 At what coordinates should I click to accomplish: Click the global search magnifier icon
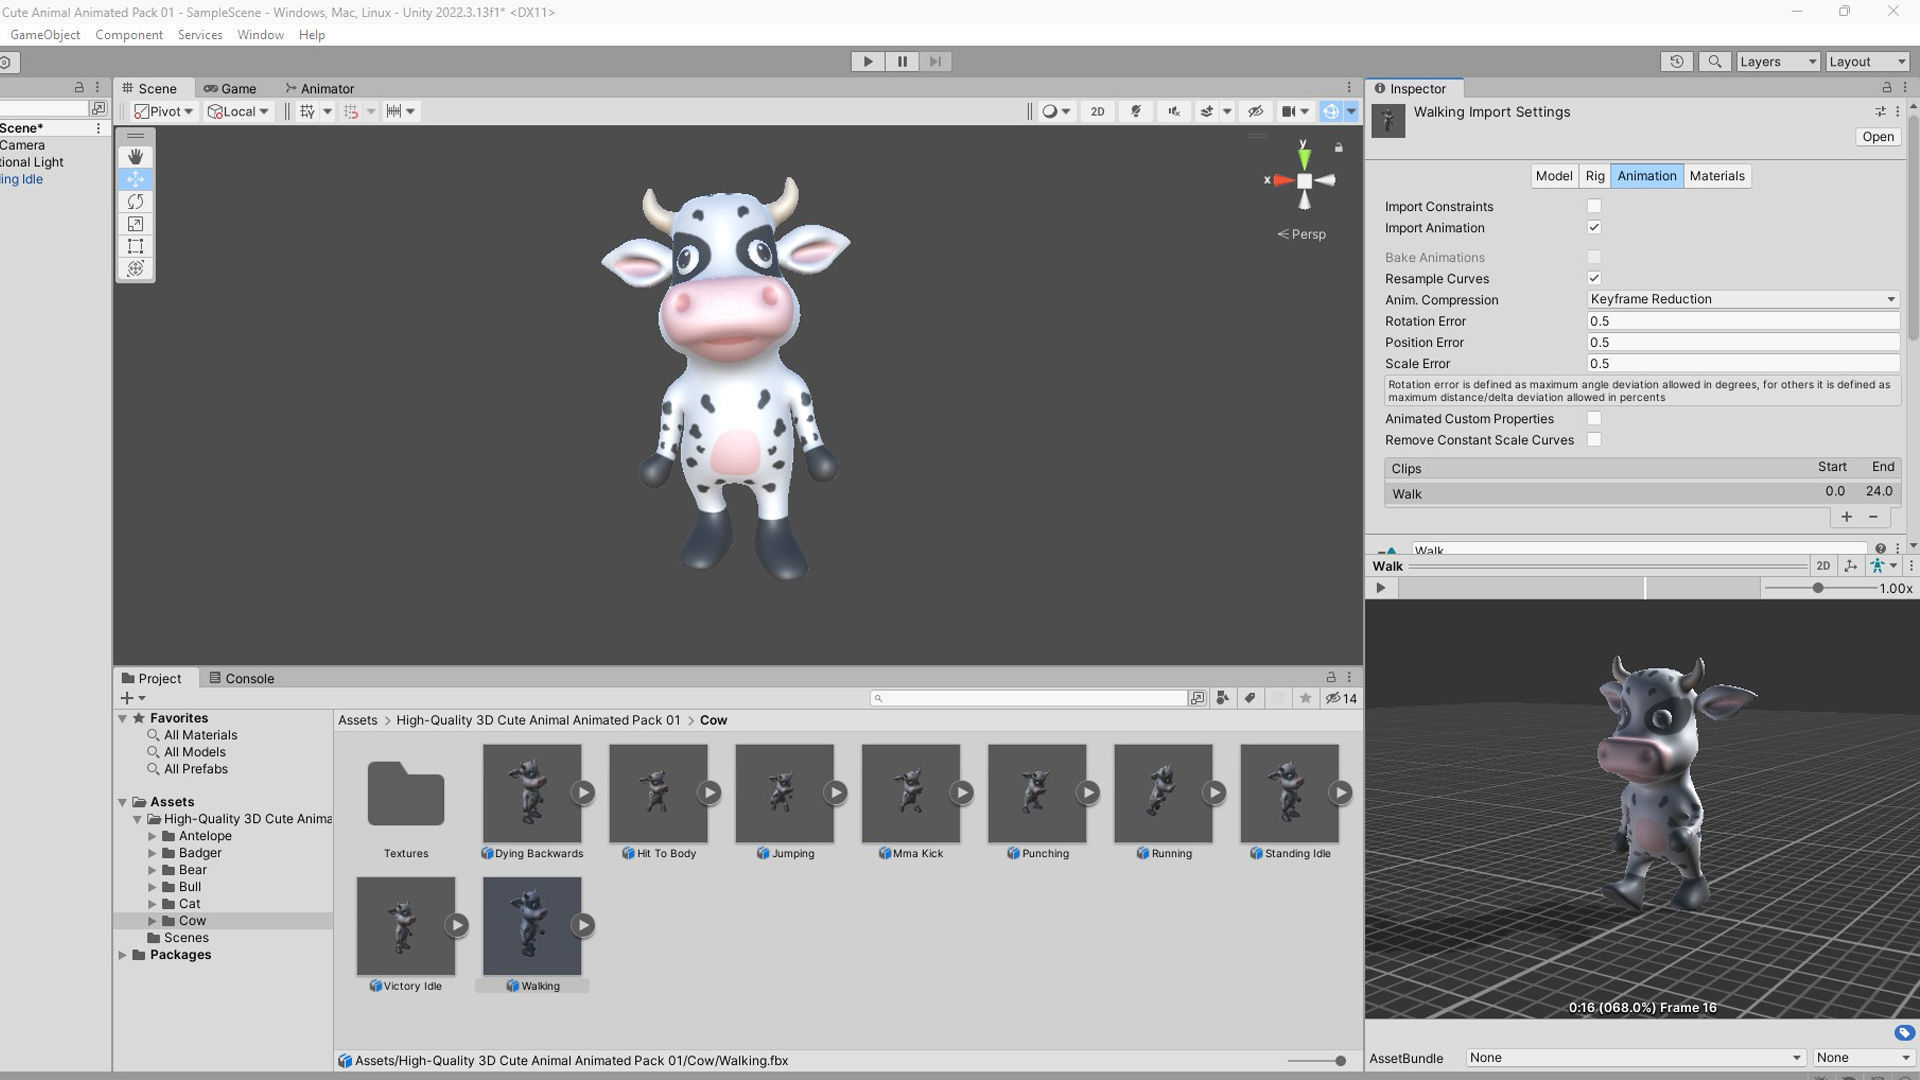[1715, 61]
